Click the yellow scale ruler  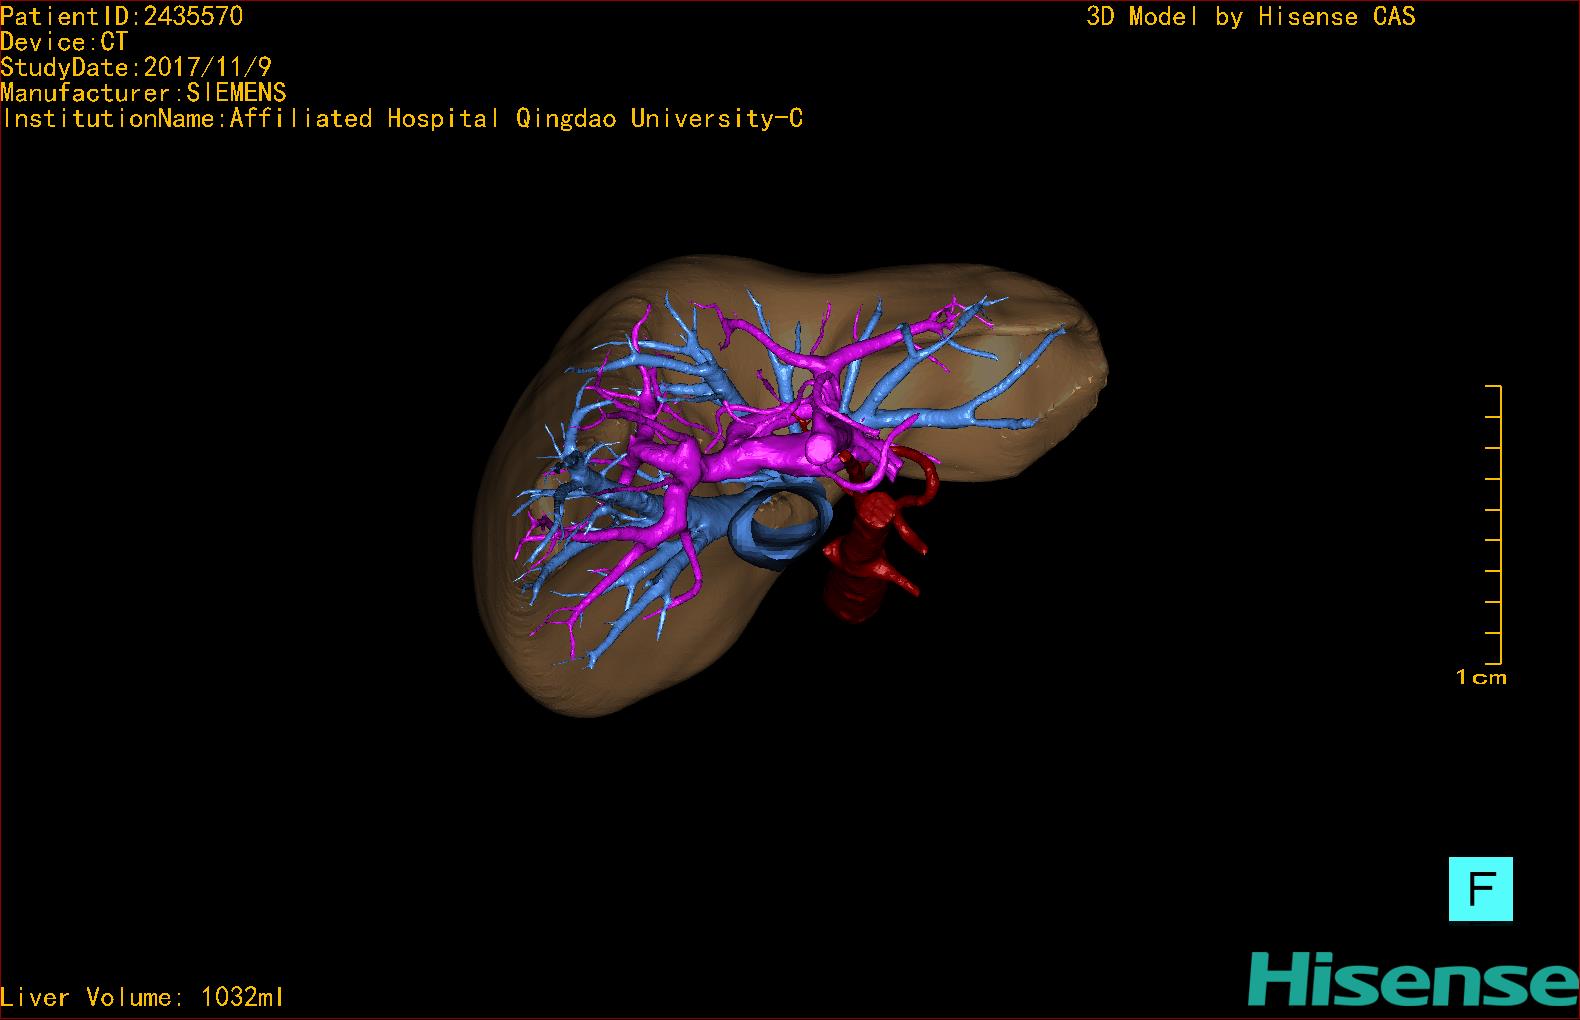click(x=1494, y=524)
